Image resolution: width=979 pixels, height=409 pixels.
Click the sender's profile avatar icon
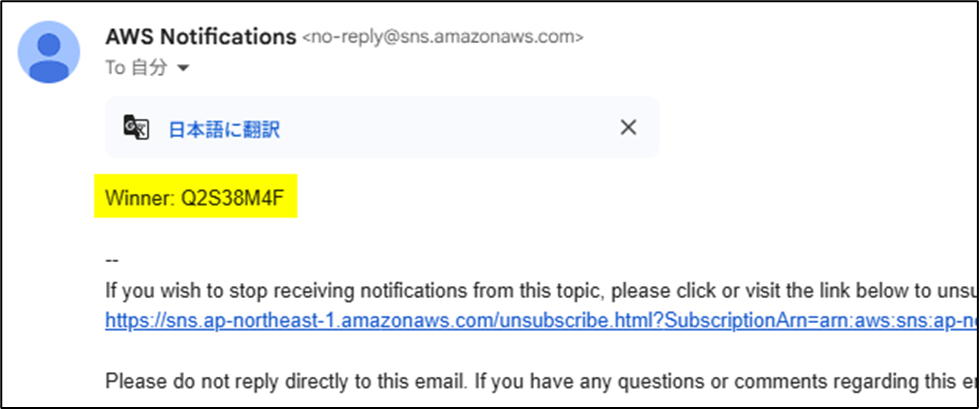point(49,51)
